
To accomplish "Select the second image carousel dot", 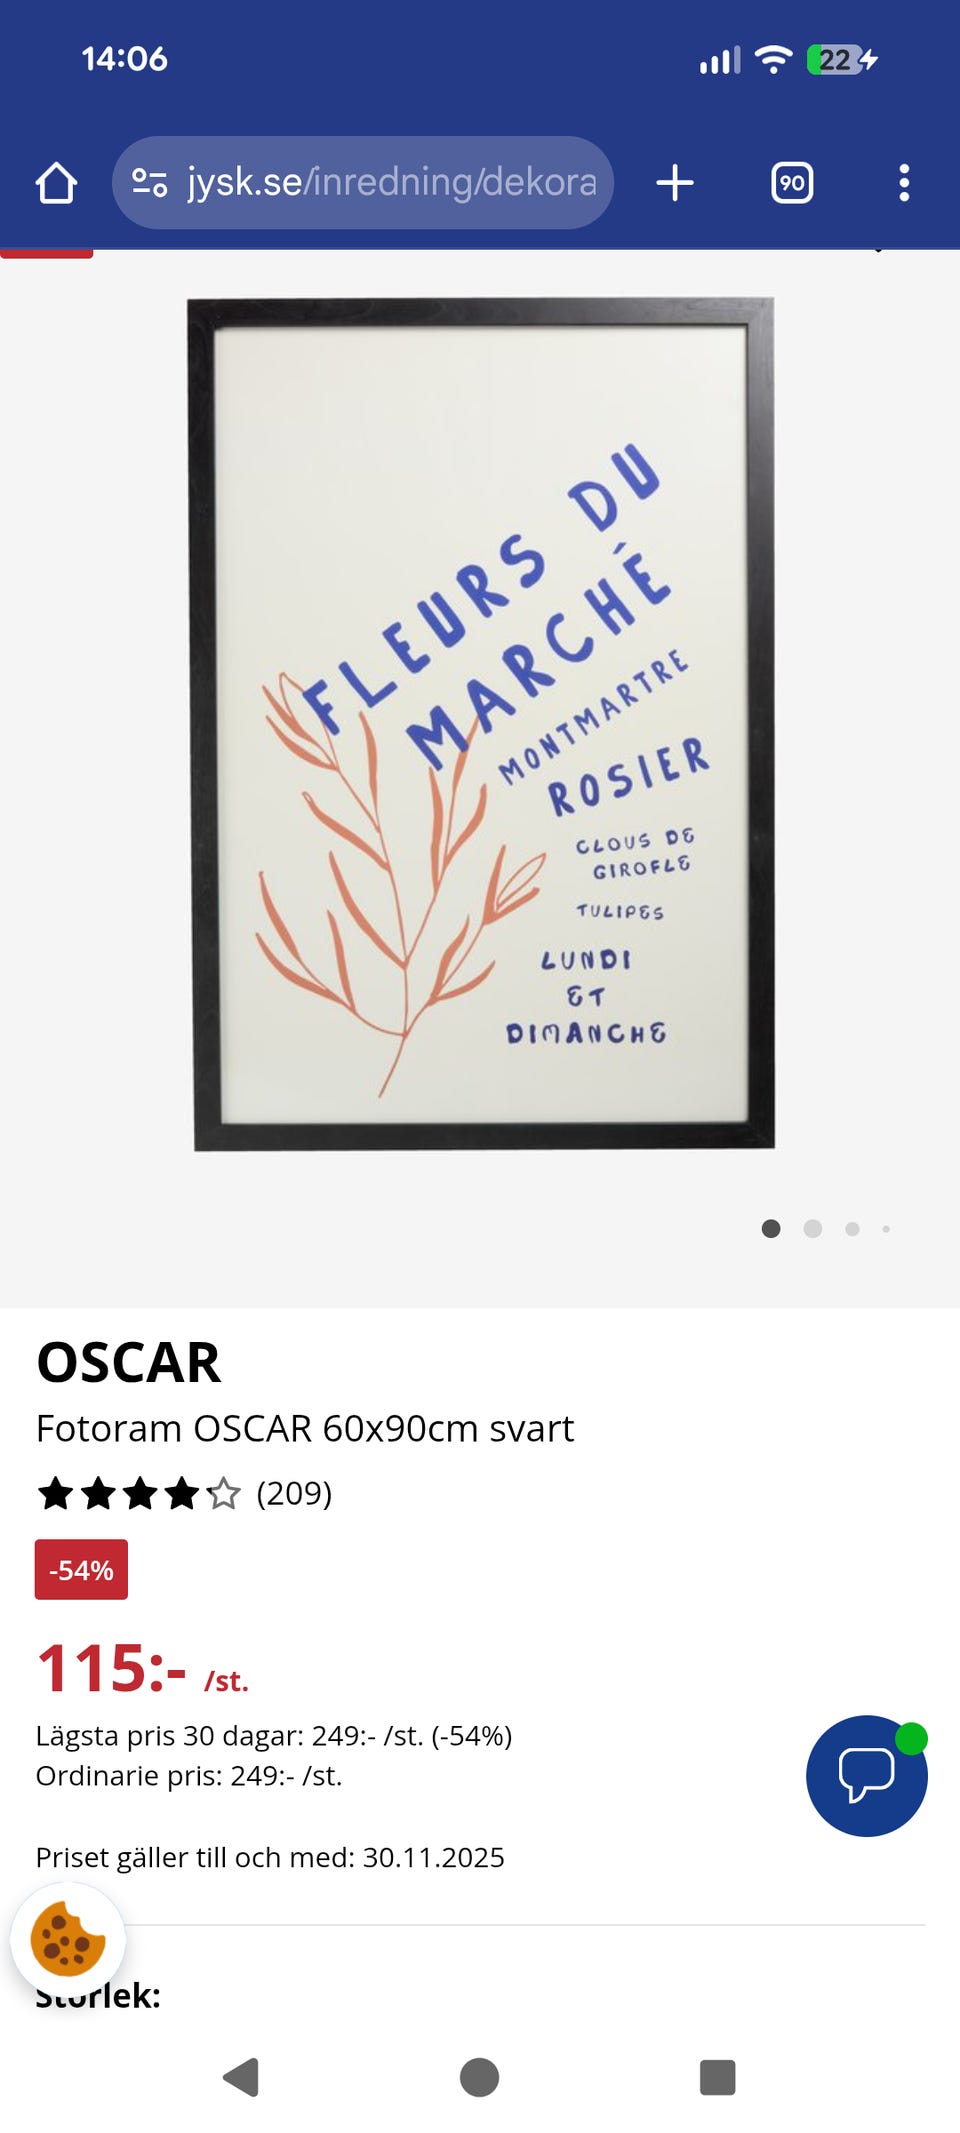I will pyautogui.click(x=813, y=1229).
